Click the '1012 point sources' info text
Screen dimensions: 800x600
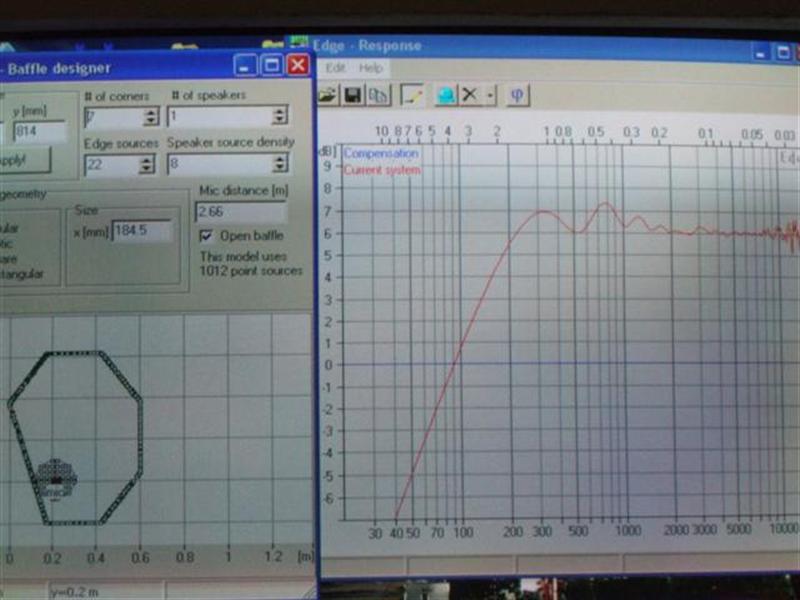251,270
